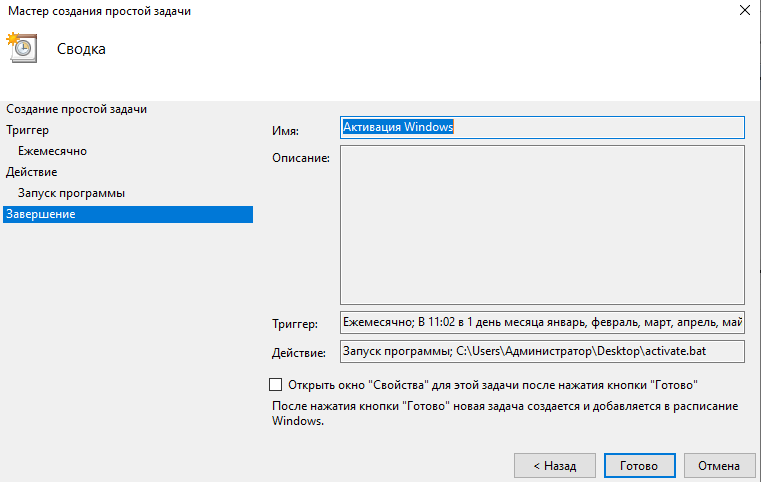Close the wizard with the X button
Image resolution: width=761 pixels, height=482 pixels.
[x=744, y=10]
